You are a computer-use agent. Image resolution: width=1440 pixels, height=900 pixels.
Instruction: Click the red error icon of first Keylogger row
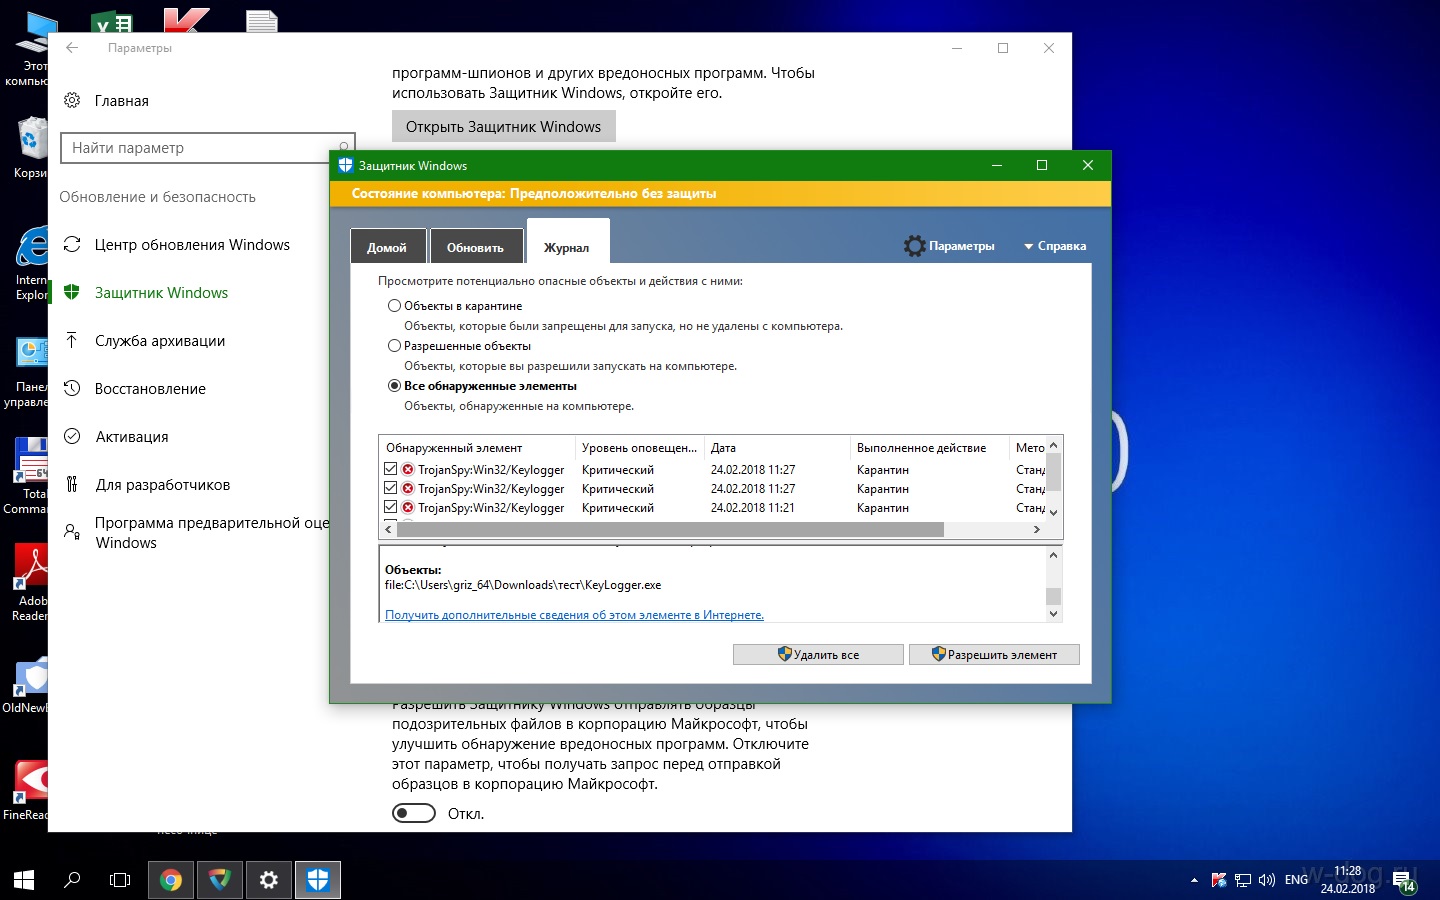[408, 469]
